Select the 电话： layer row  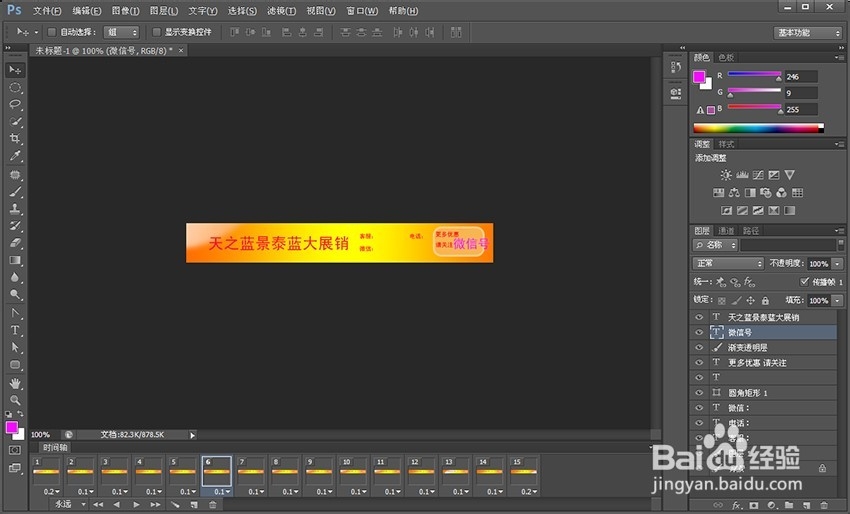click(x=763, y=423)
